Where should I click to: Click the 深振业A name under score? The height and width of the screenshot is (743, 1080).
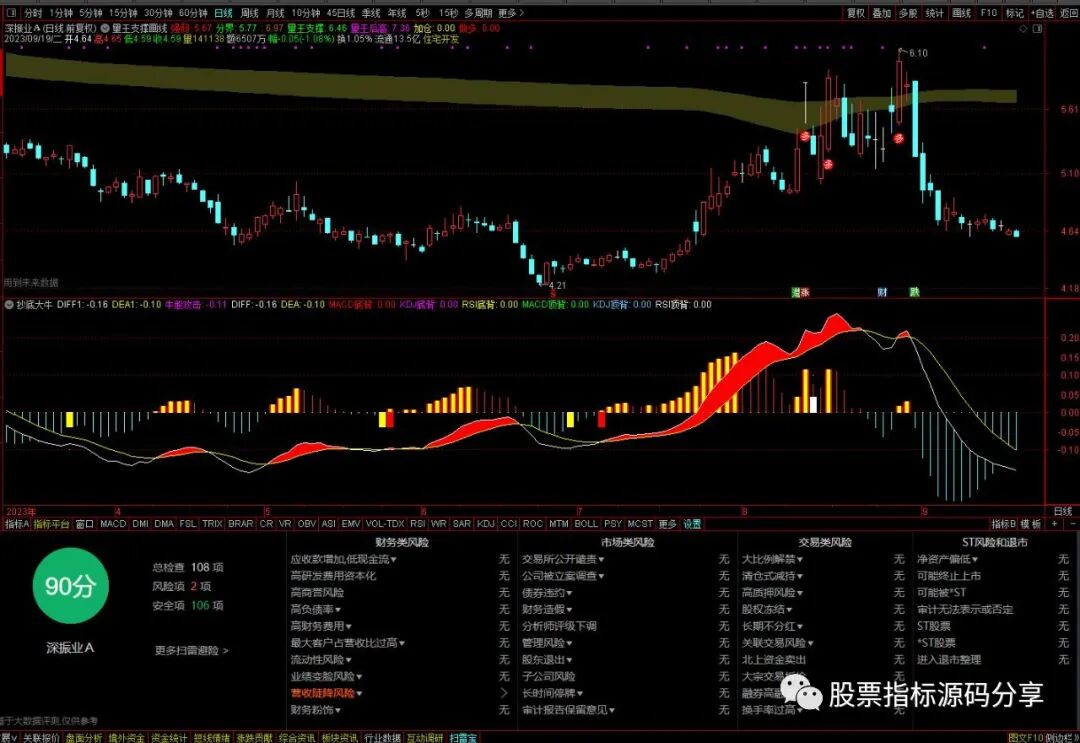click(x=70, y=648)
